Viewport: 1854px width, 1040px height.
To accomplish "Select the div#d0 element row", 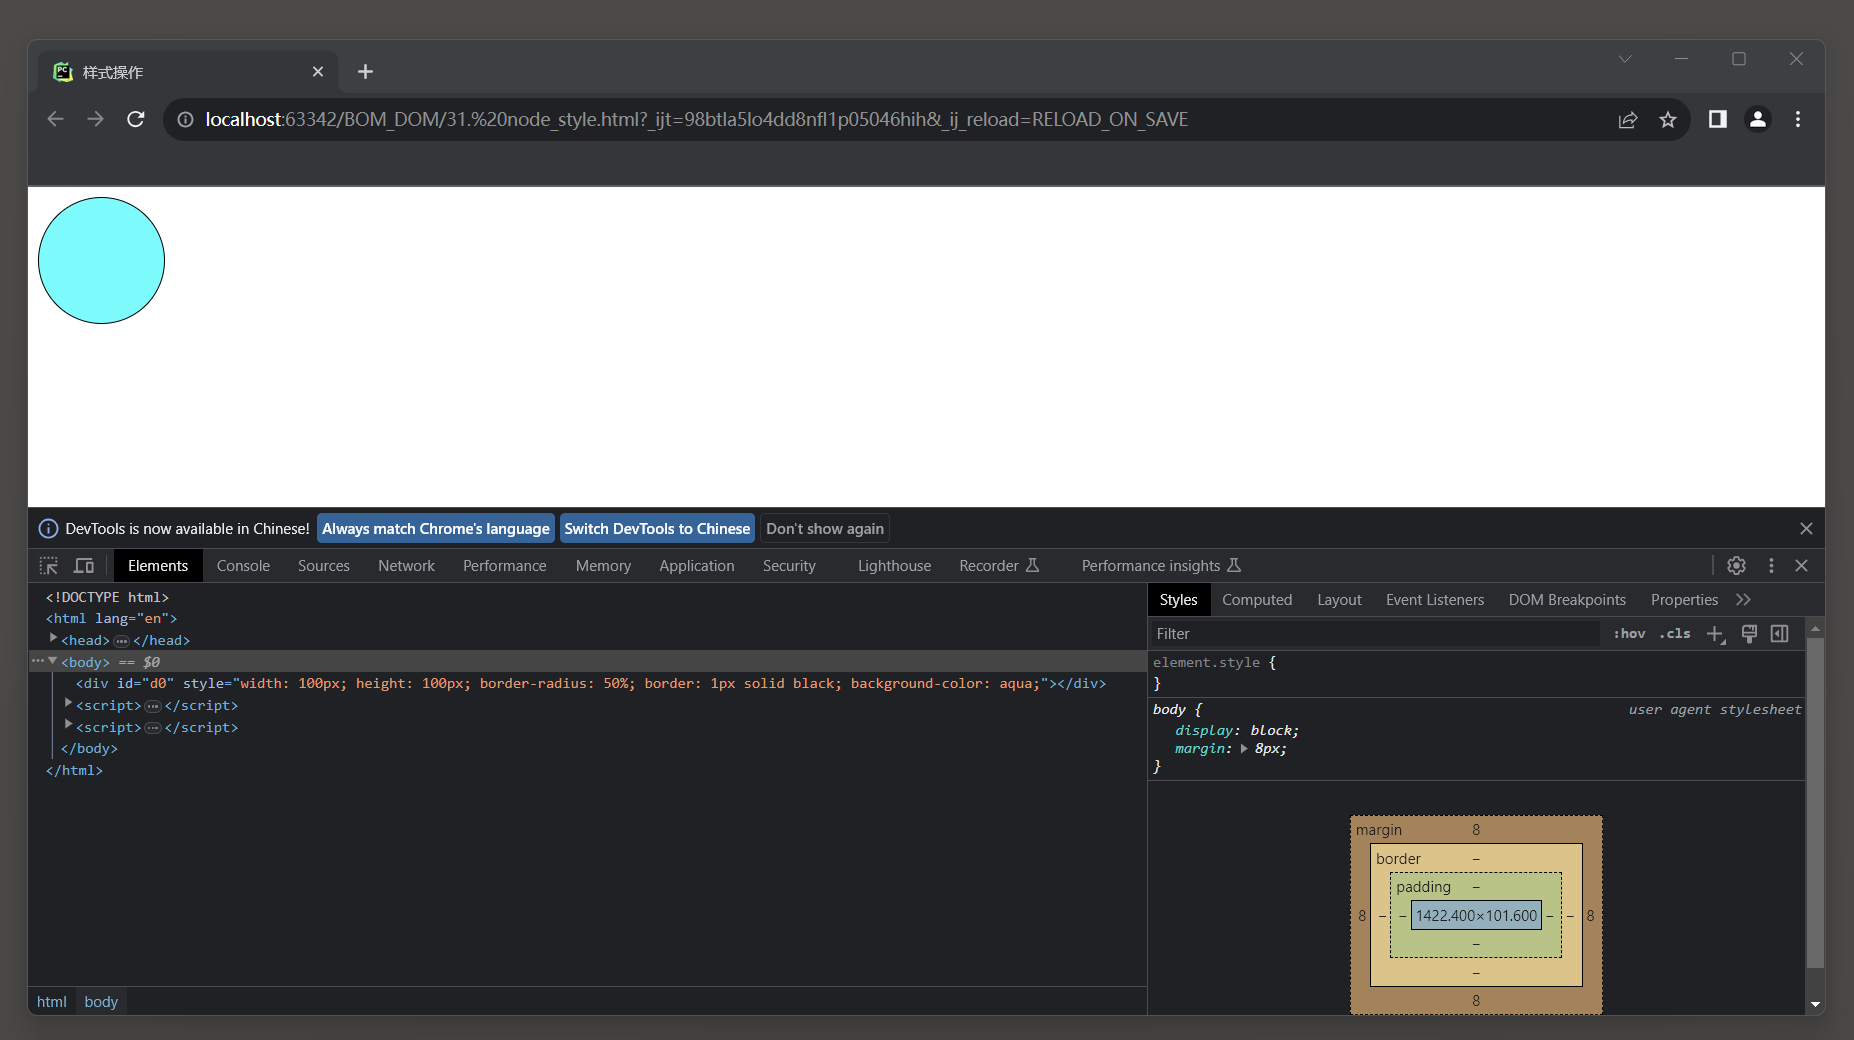I will point(591,684).
